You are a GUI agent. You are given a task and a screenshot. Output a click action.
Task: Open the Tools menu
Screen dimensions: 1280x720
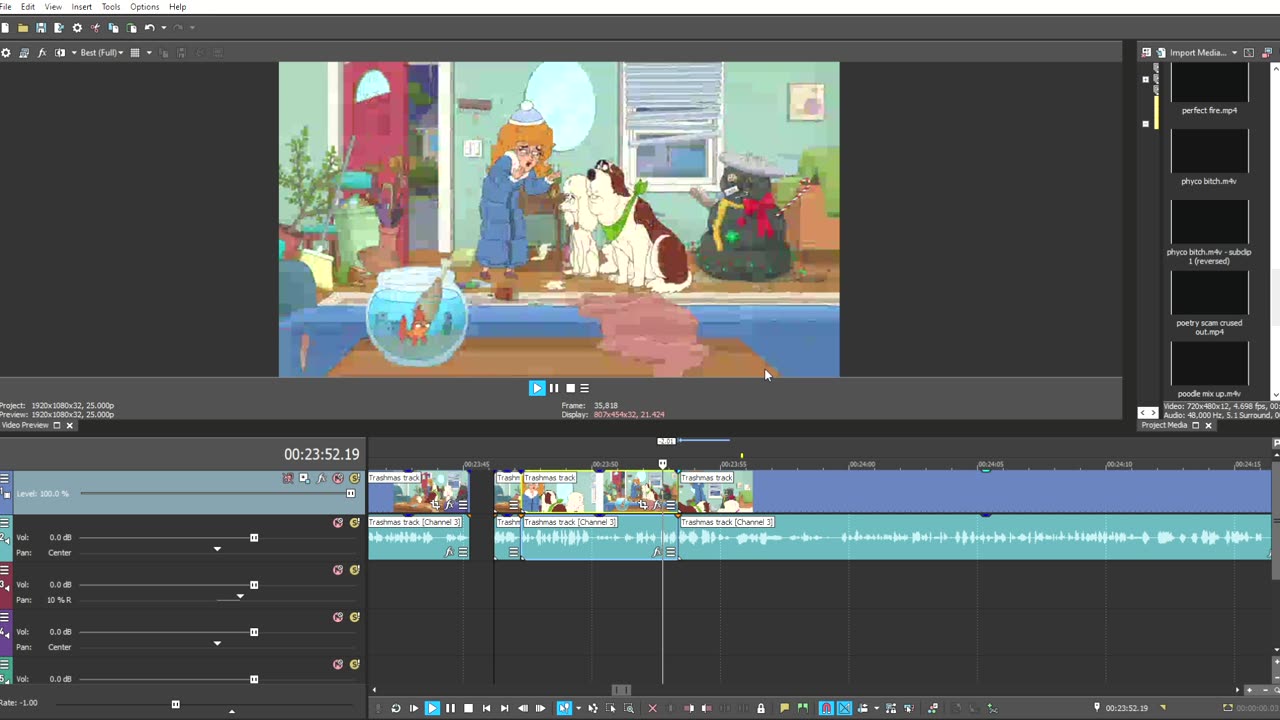point(111,7)
